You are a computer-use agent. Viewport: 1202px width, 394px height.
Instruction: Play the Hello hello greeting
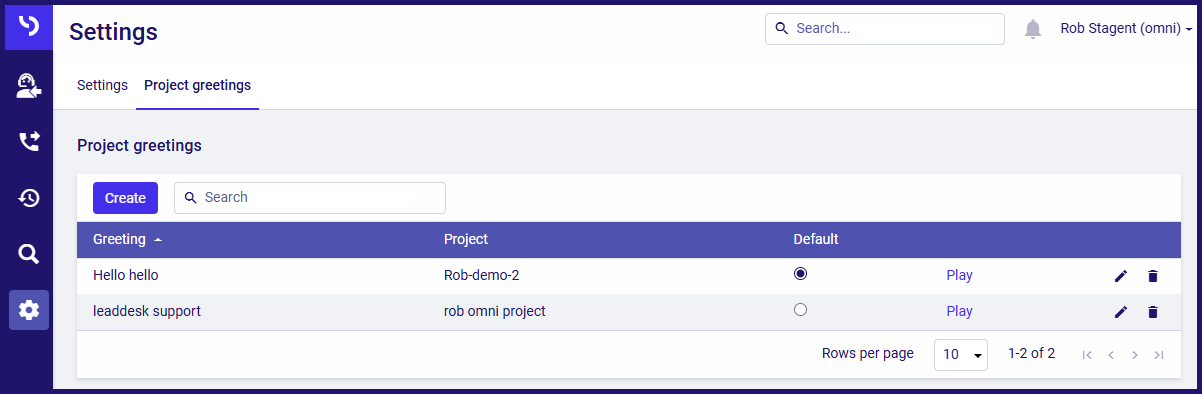coord(959,275)
